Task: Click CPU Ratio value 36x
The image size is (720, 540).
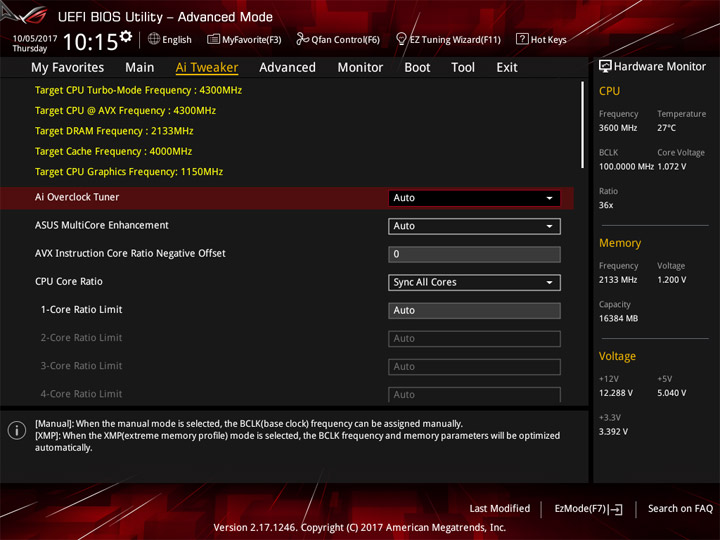Action: point(606,205)
